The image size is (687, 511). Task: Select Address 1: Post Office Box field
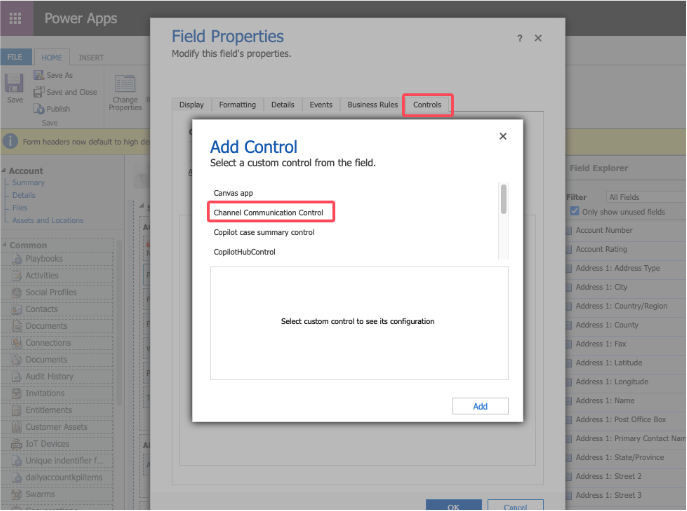(621, 419)
